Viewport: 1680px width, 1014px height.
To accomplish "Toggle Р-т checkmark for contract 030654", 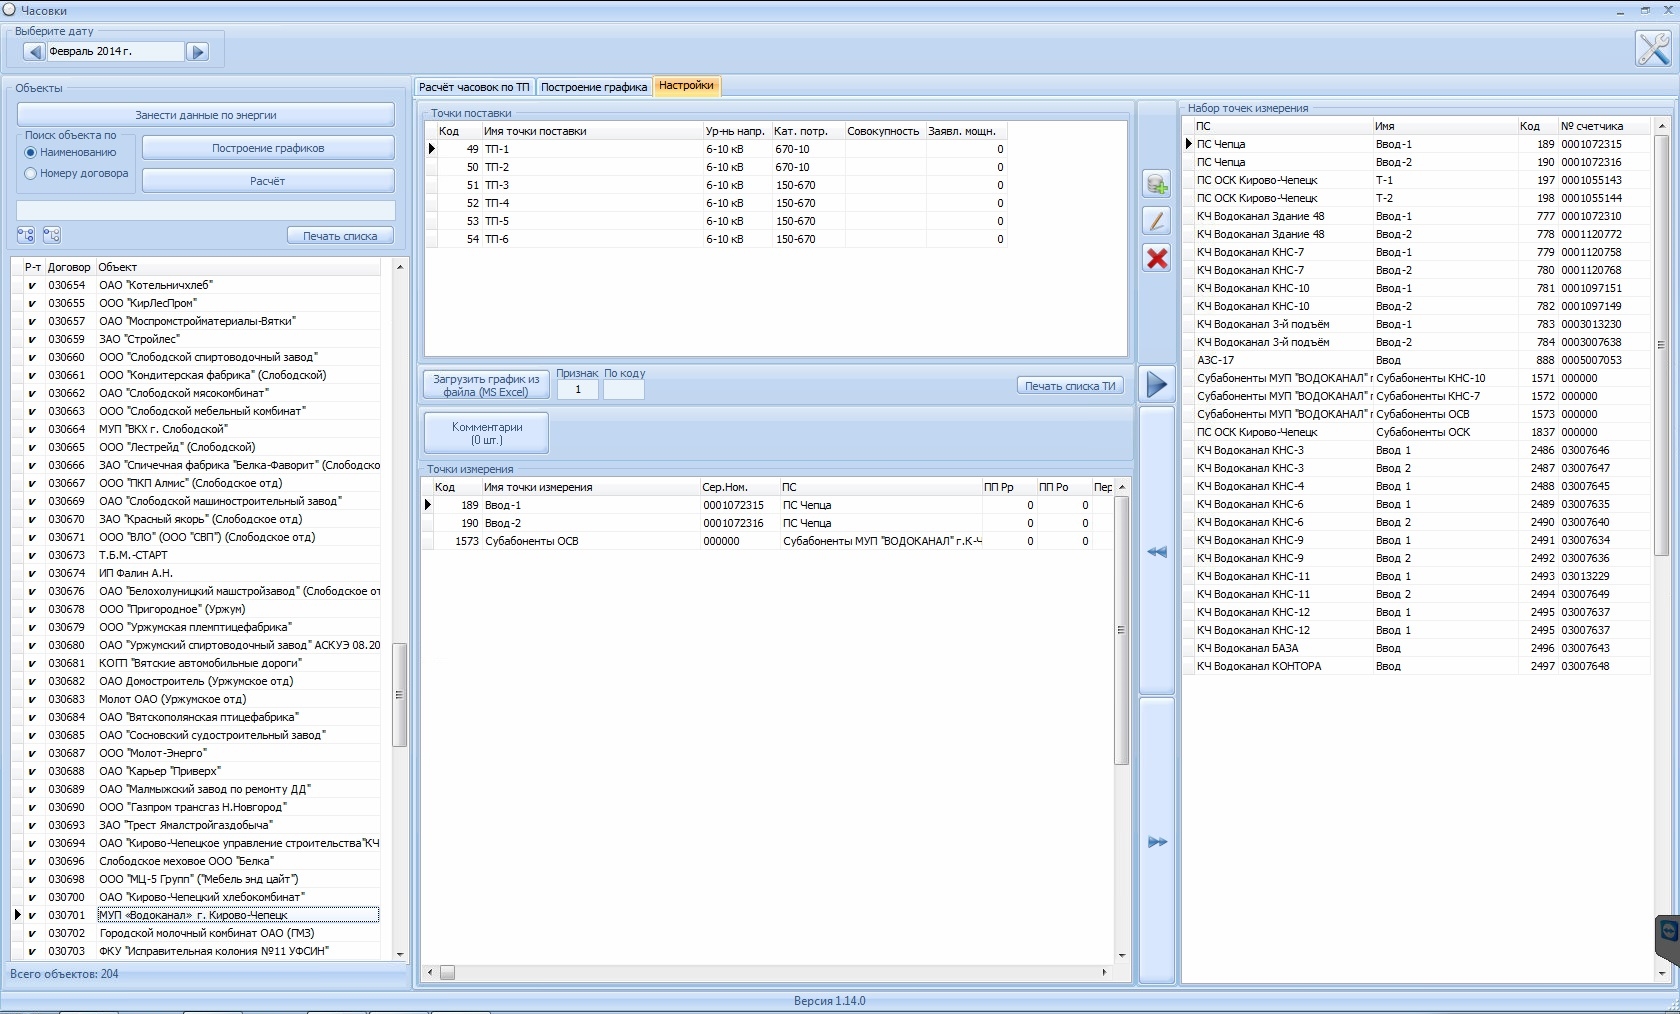I will point(32,286).
